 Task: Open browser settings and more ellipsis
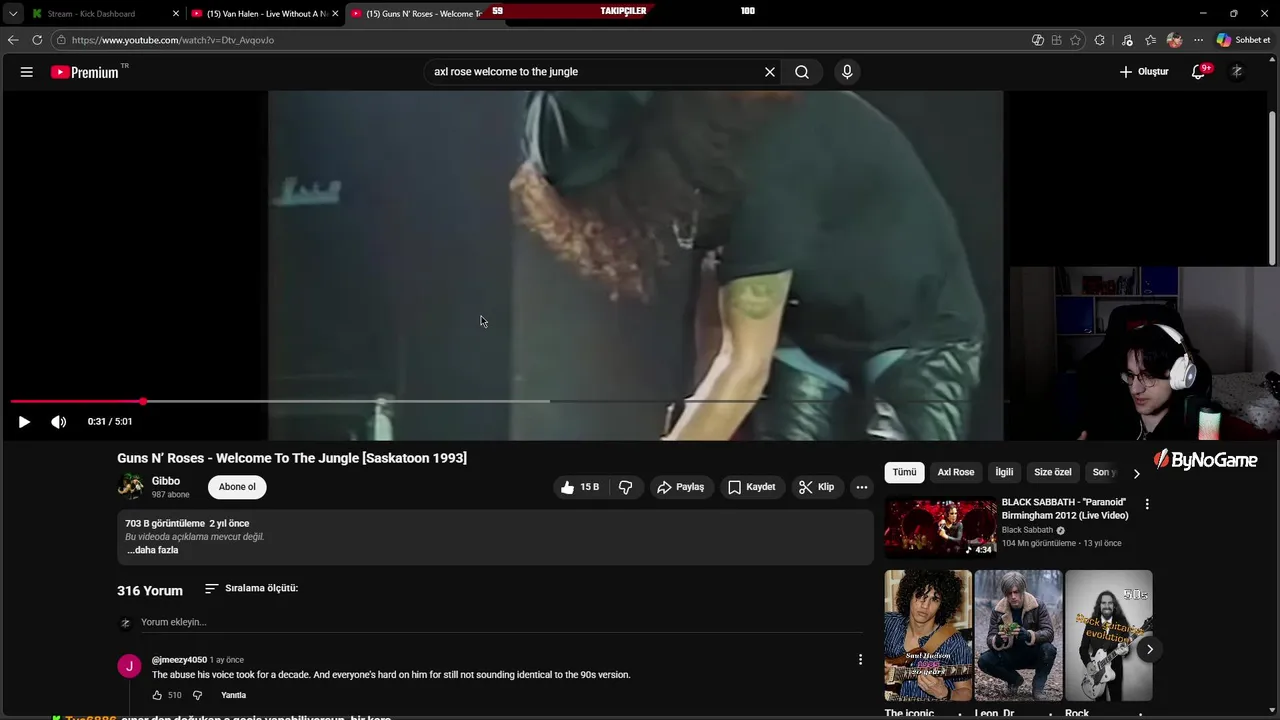(1198, 40)
